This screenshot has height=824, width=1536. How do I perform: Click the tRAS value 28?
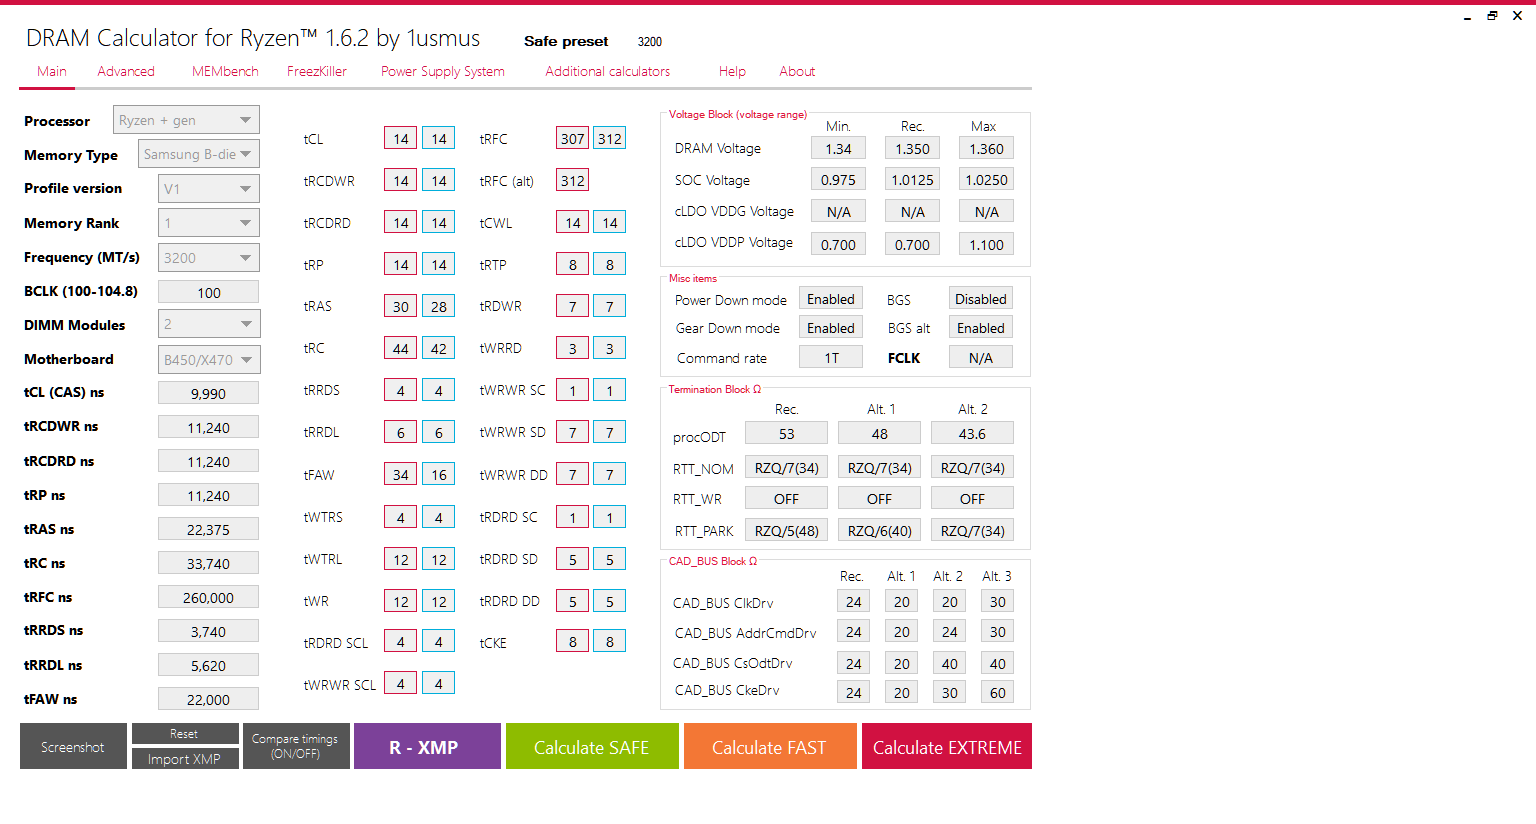[x=439, y=306]
